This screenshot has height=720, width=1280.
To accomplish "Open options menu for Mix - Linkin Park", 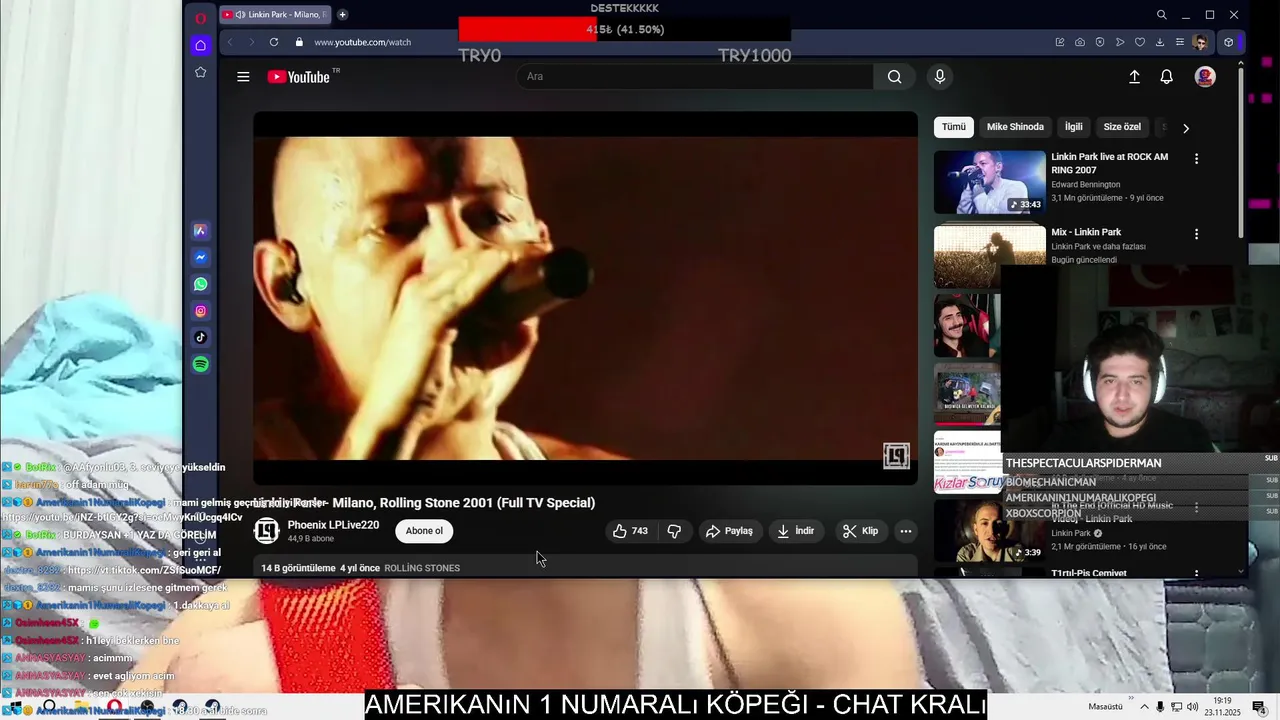I will (1196, 234).
